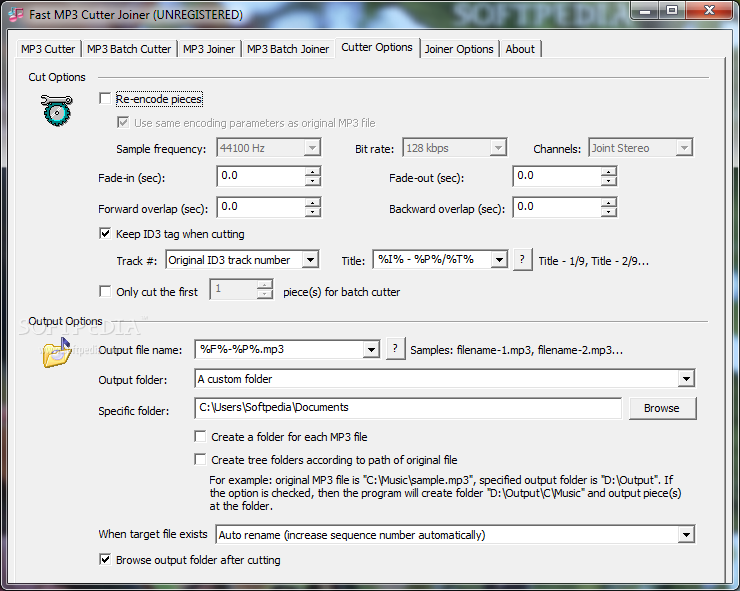
Task: Enable Only cut the first pieces checkbox
Action: point(105,292)
